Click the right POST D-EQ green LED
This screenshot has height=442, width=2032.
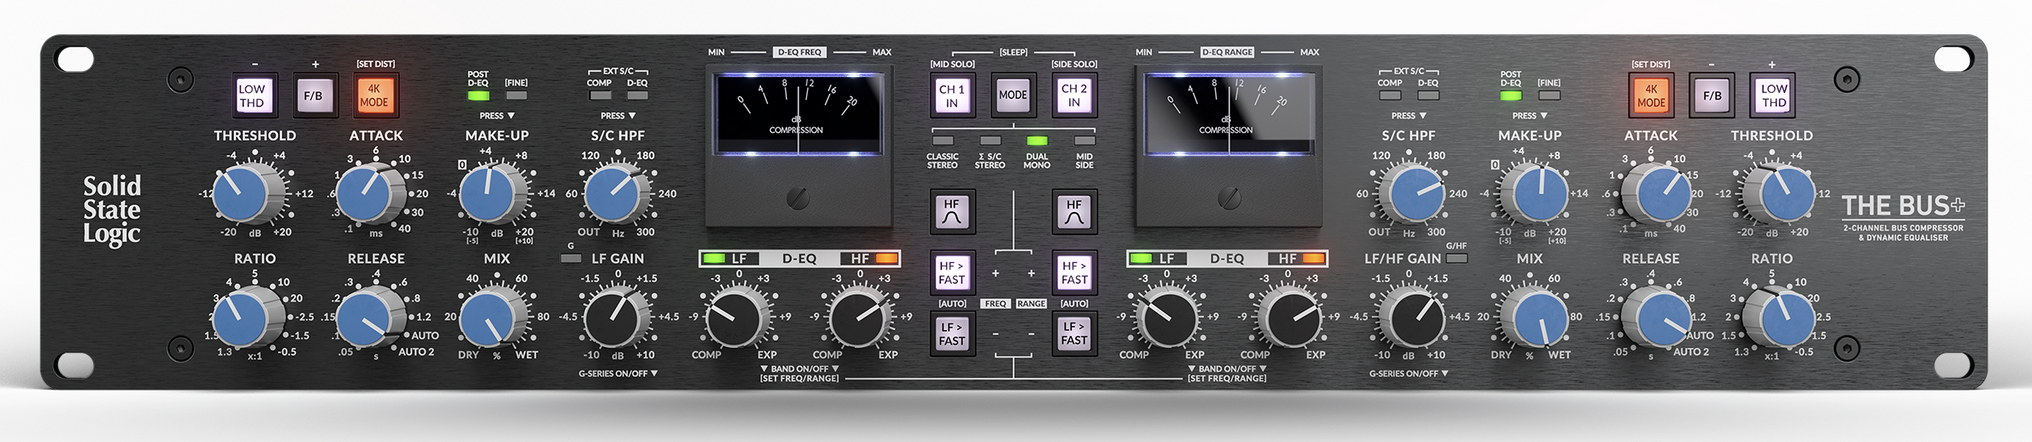click(x=1511, y=96)
